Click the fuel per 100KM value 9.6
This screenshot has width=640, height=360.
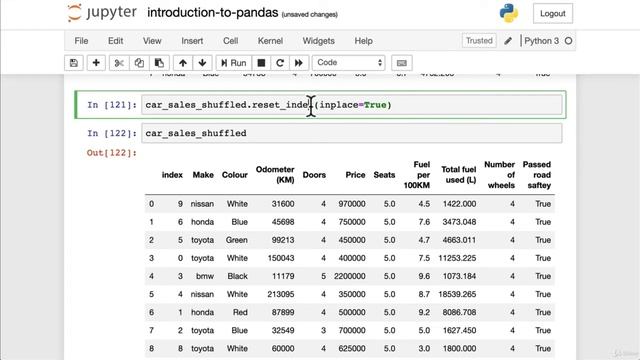[424, 276]
